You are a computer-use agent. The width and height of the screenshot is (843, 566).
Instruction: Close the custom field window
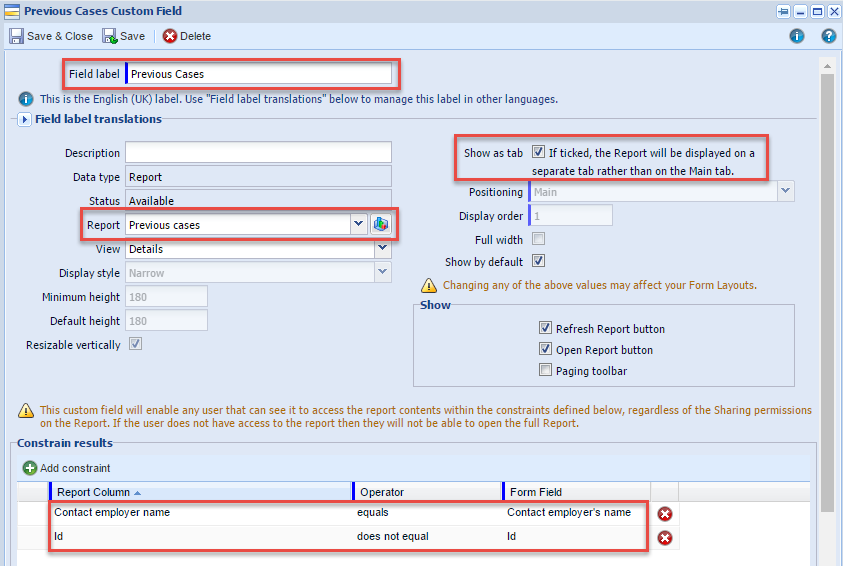point(834,11)
